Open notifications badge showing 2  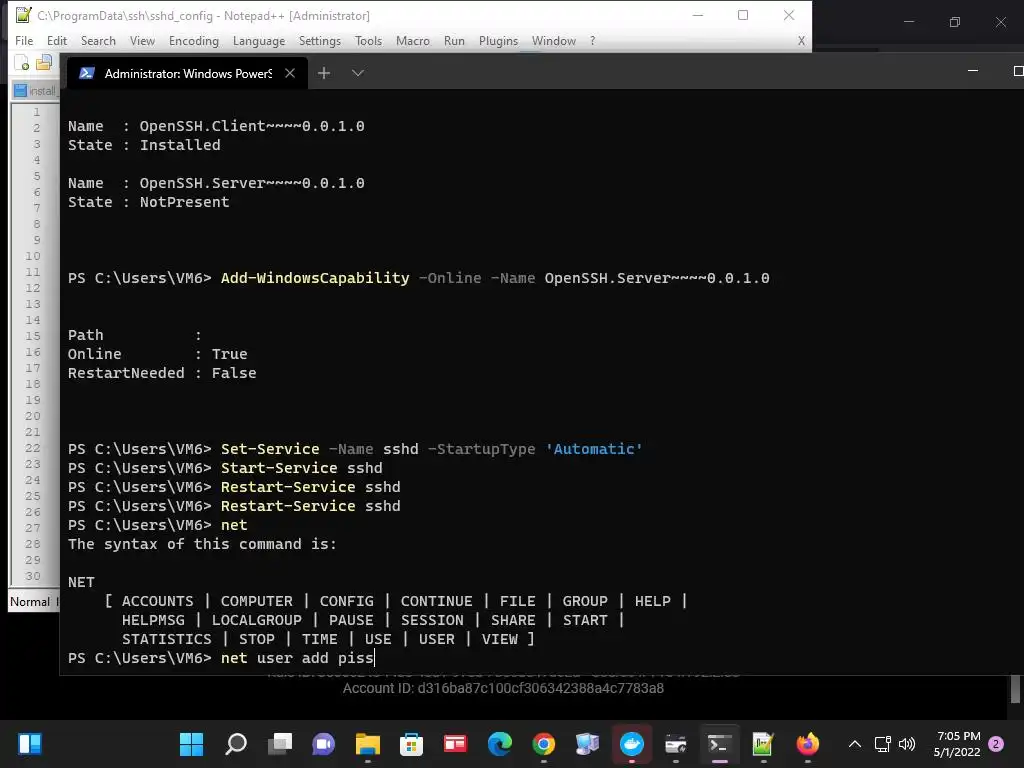(996, 744)
